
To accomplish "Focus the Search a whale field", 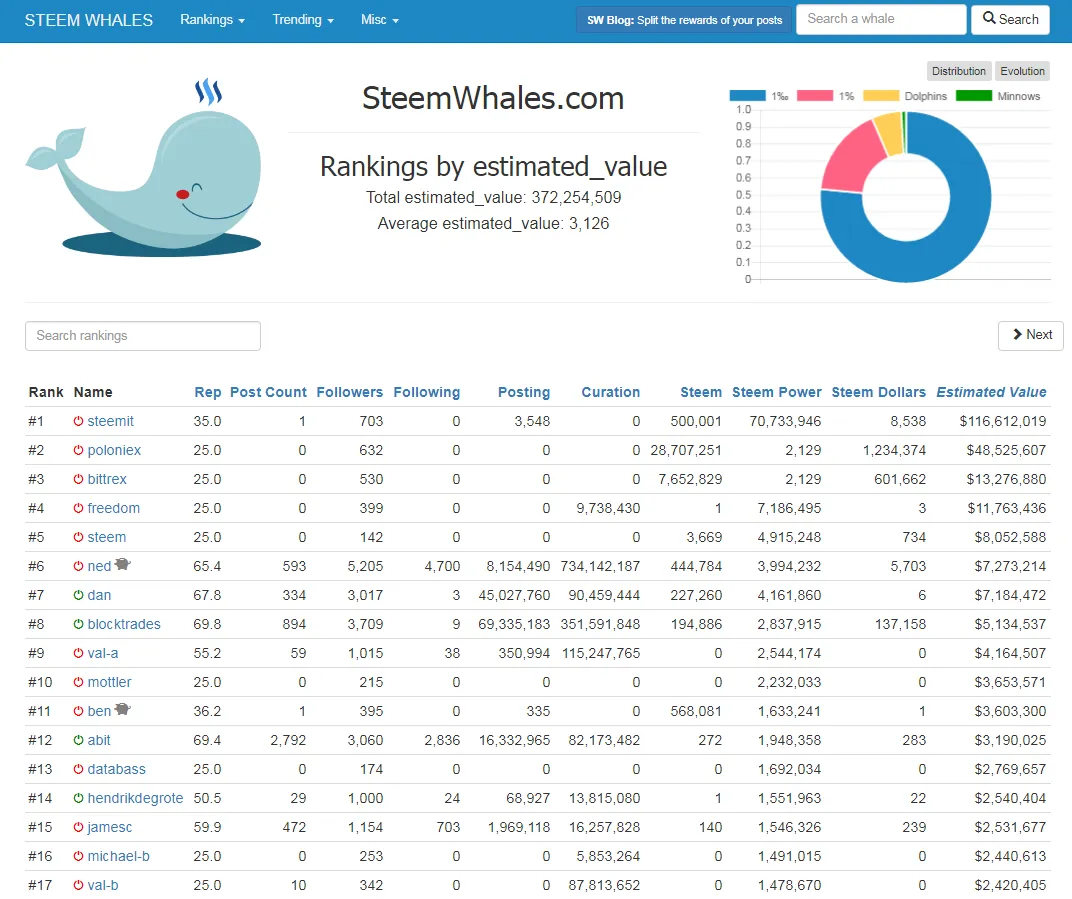I will (881, 19).
